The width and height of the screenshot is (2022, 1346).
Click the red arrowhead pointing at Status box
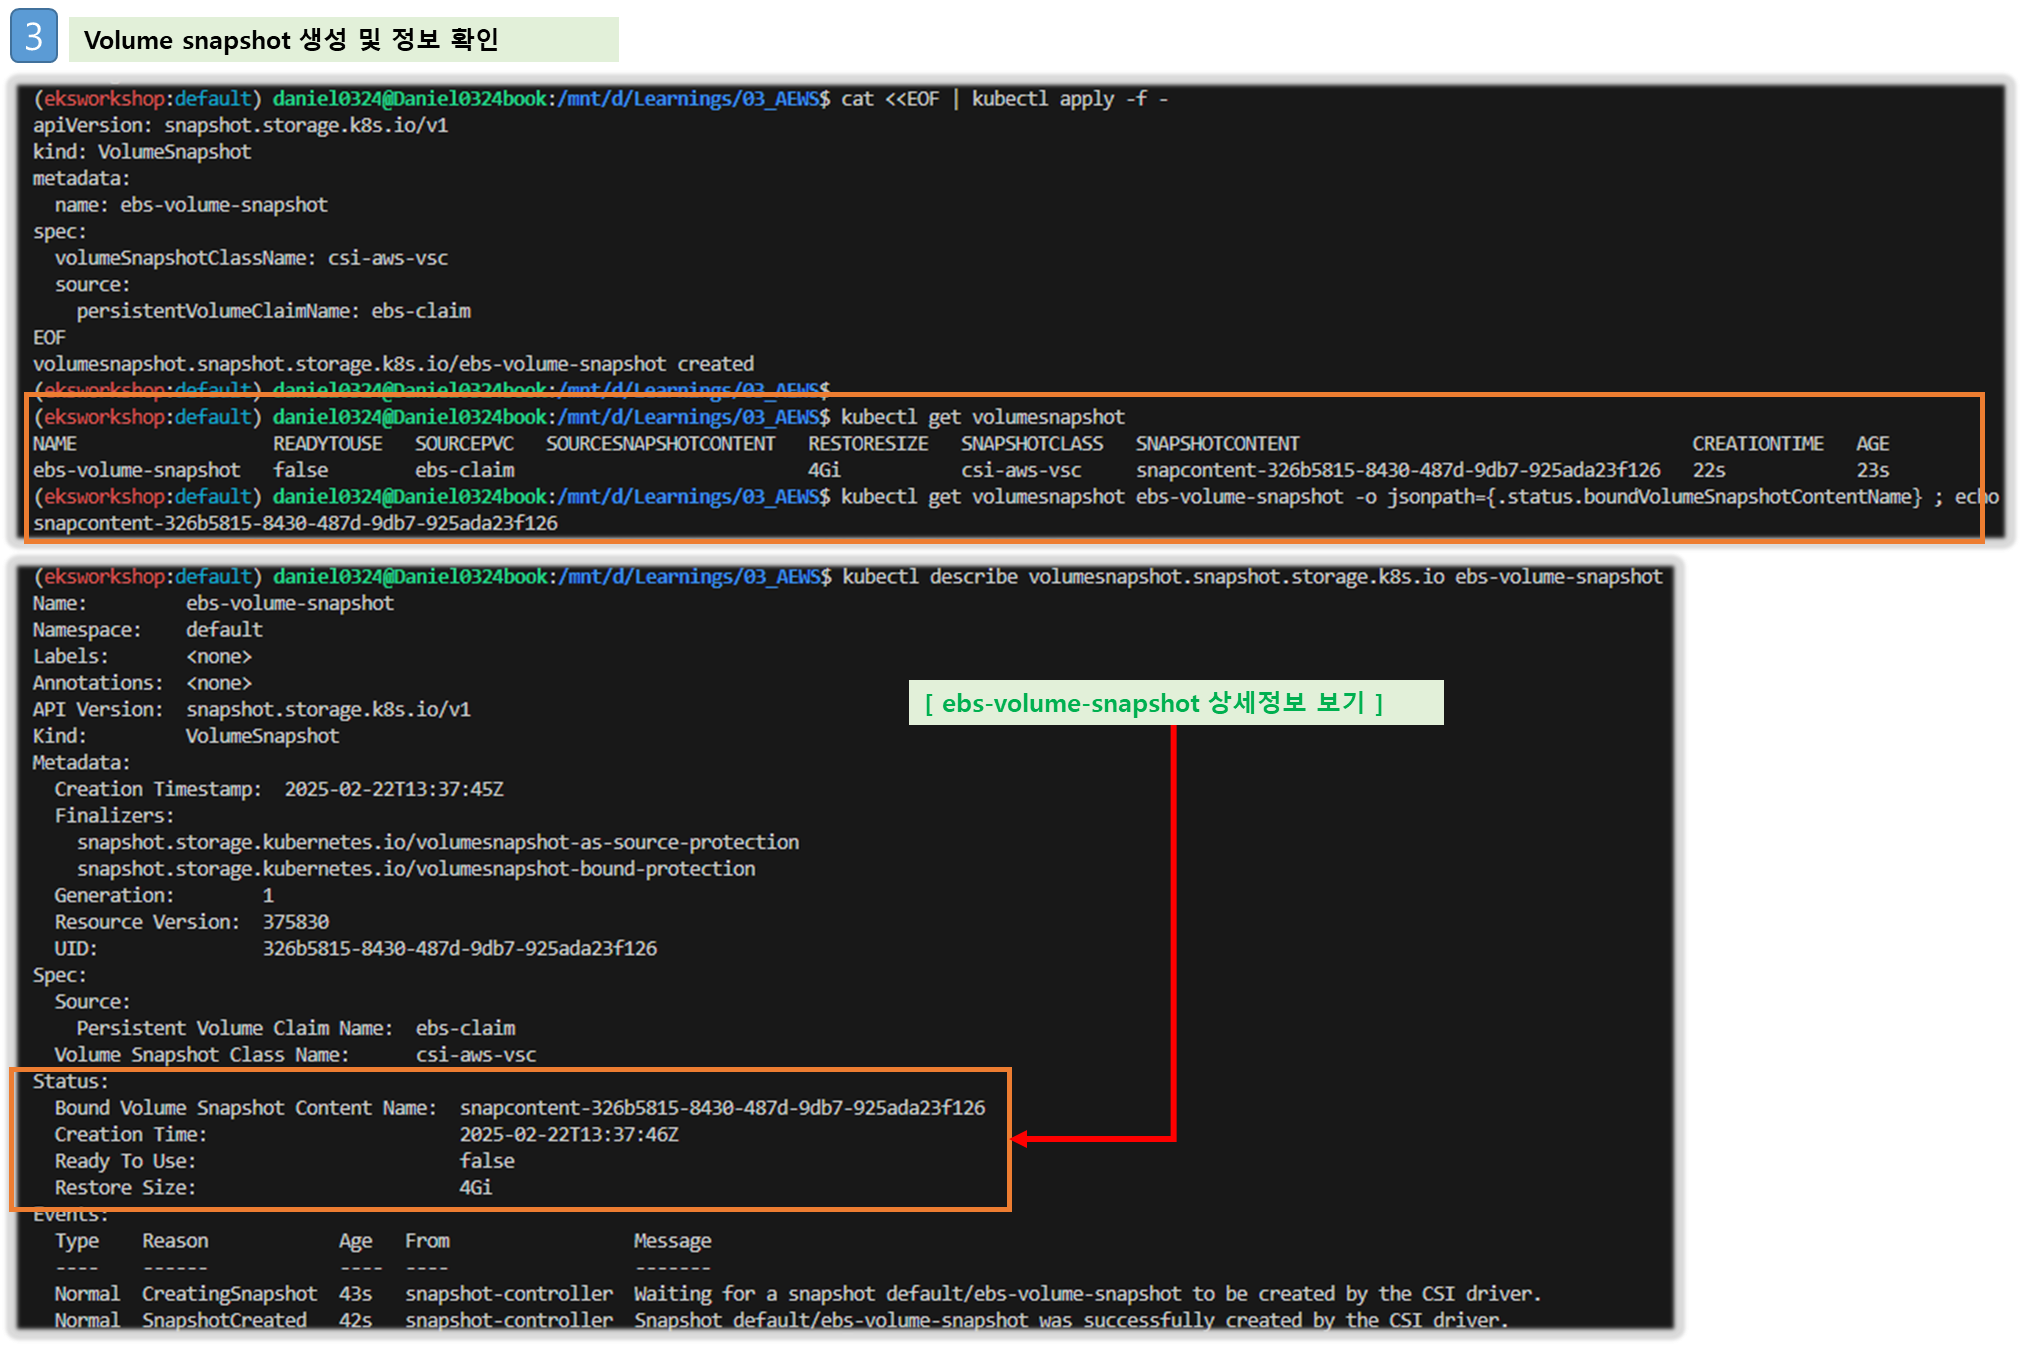click(1020, 1139)
